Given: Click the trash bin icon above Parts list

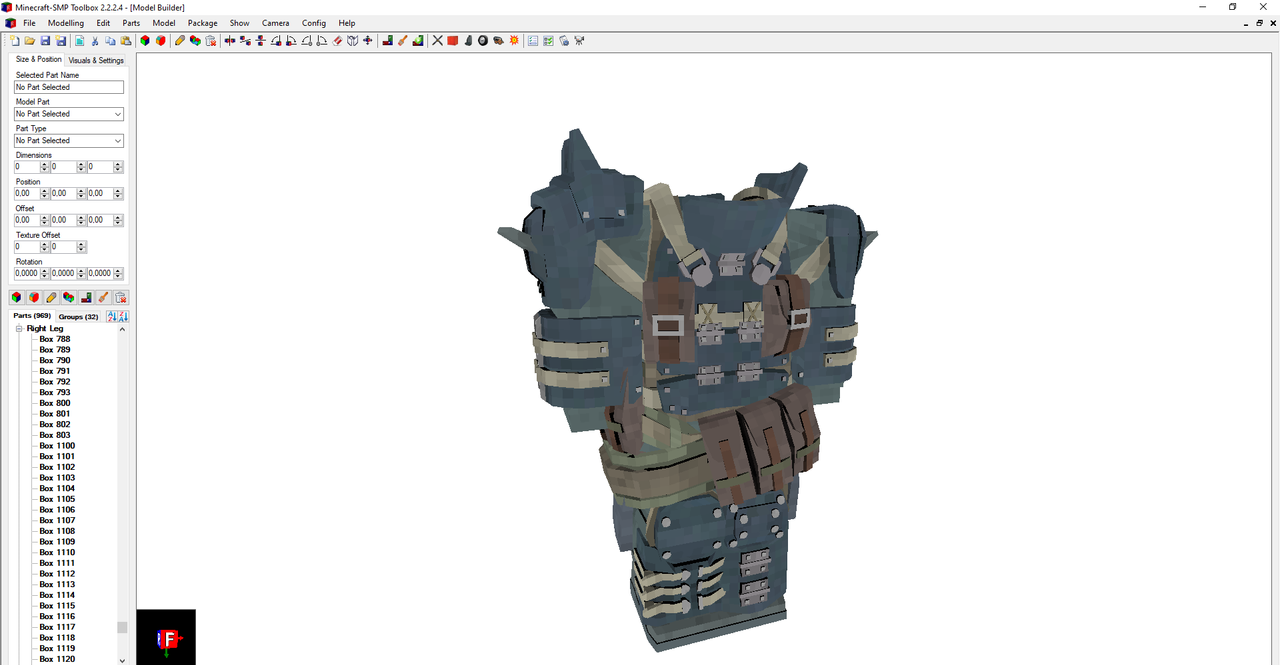Looking at the screenshot, I should pyautogui.click(x=120, y=297).
